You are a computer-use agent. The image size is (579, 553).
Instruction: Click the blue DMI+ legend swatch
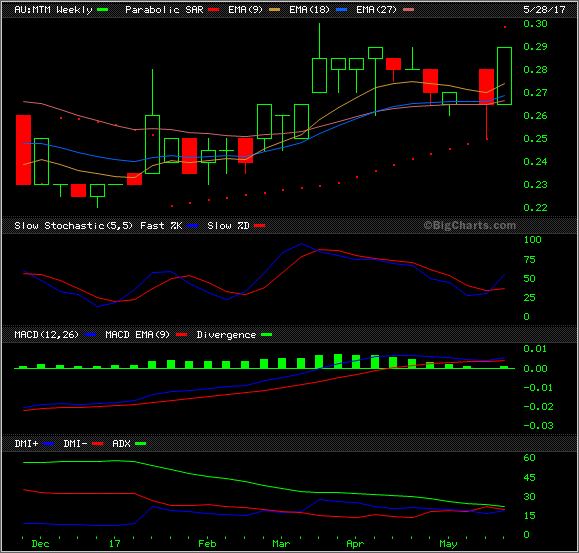(49, 444)
